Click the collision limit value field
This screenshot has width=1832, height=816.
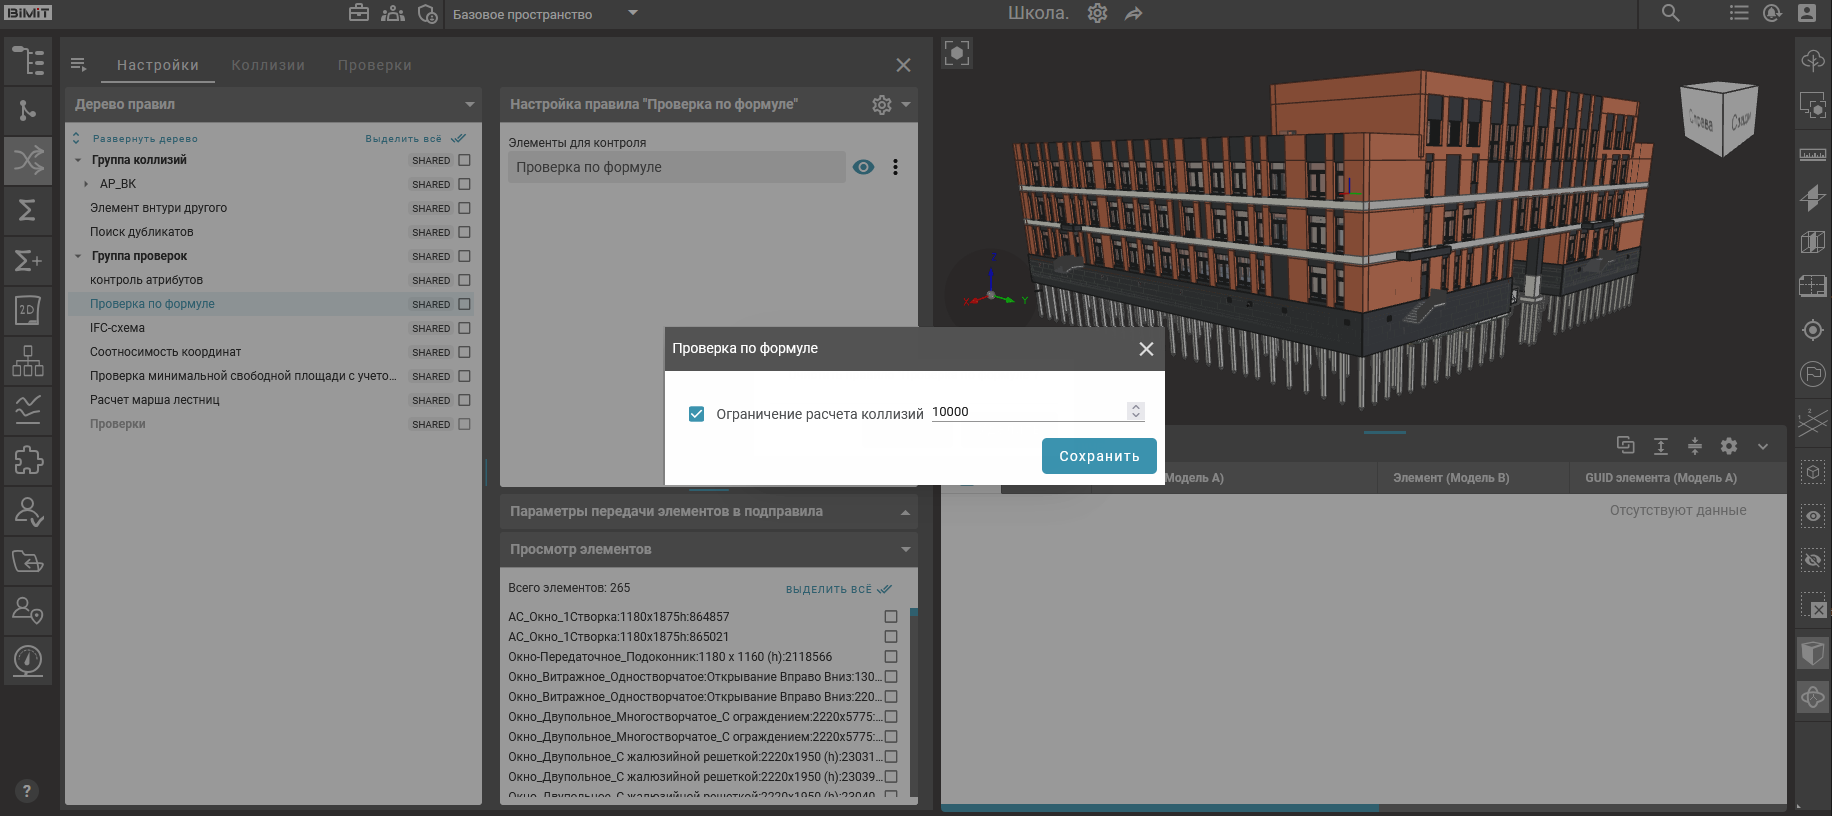pos(1027,412)
